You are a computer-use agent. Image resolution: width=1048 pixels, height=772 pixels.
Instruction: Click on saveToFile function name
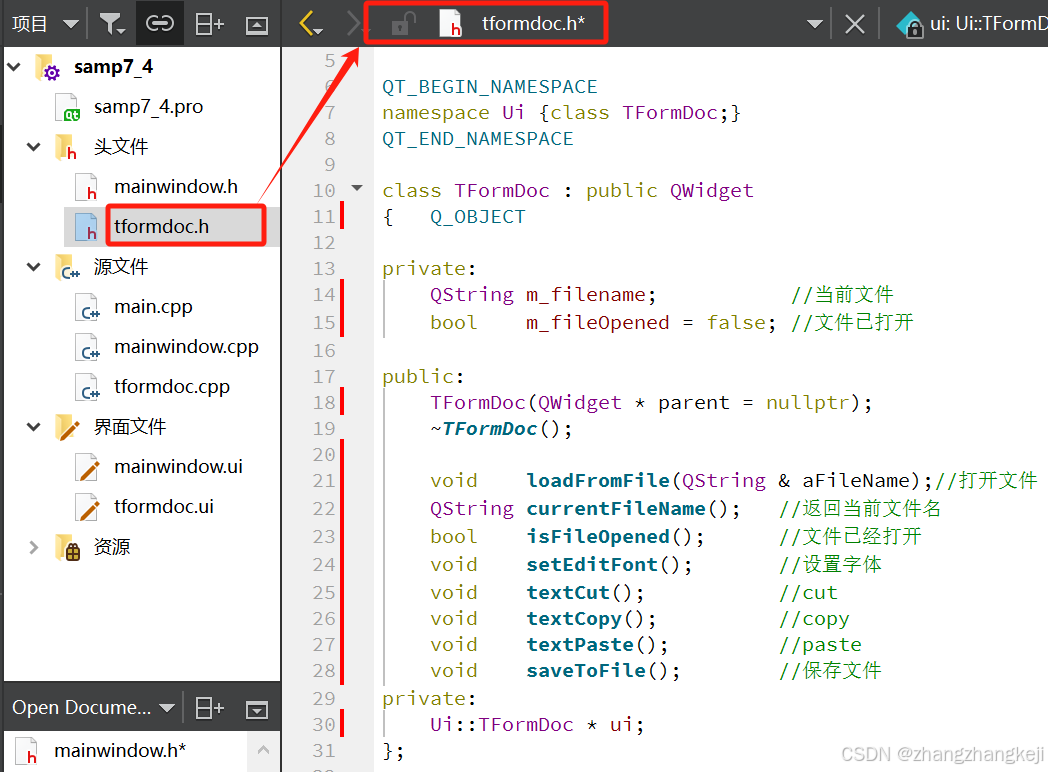coord(585,670)
